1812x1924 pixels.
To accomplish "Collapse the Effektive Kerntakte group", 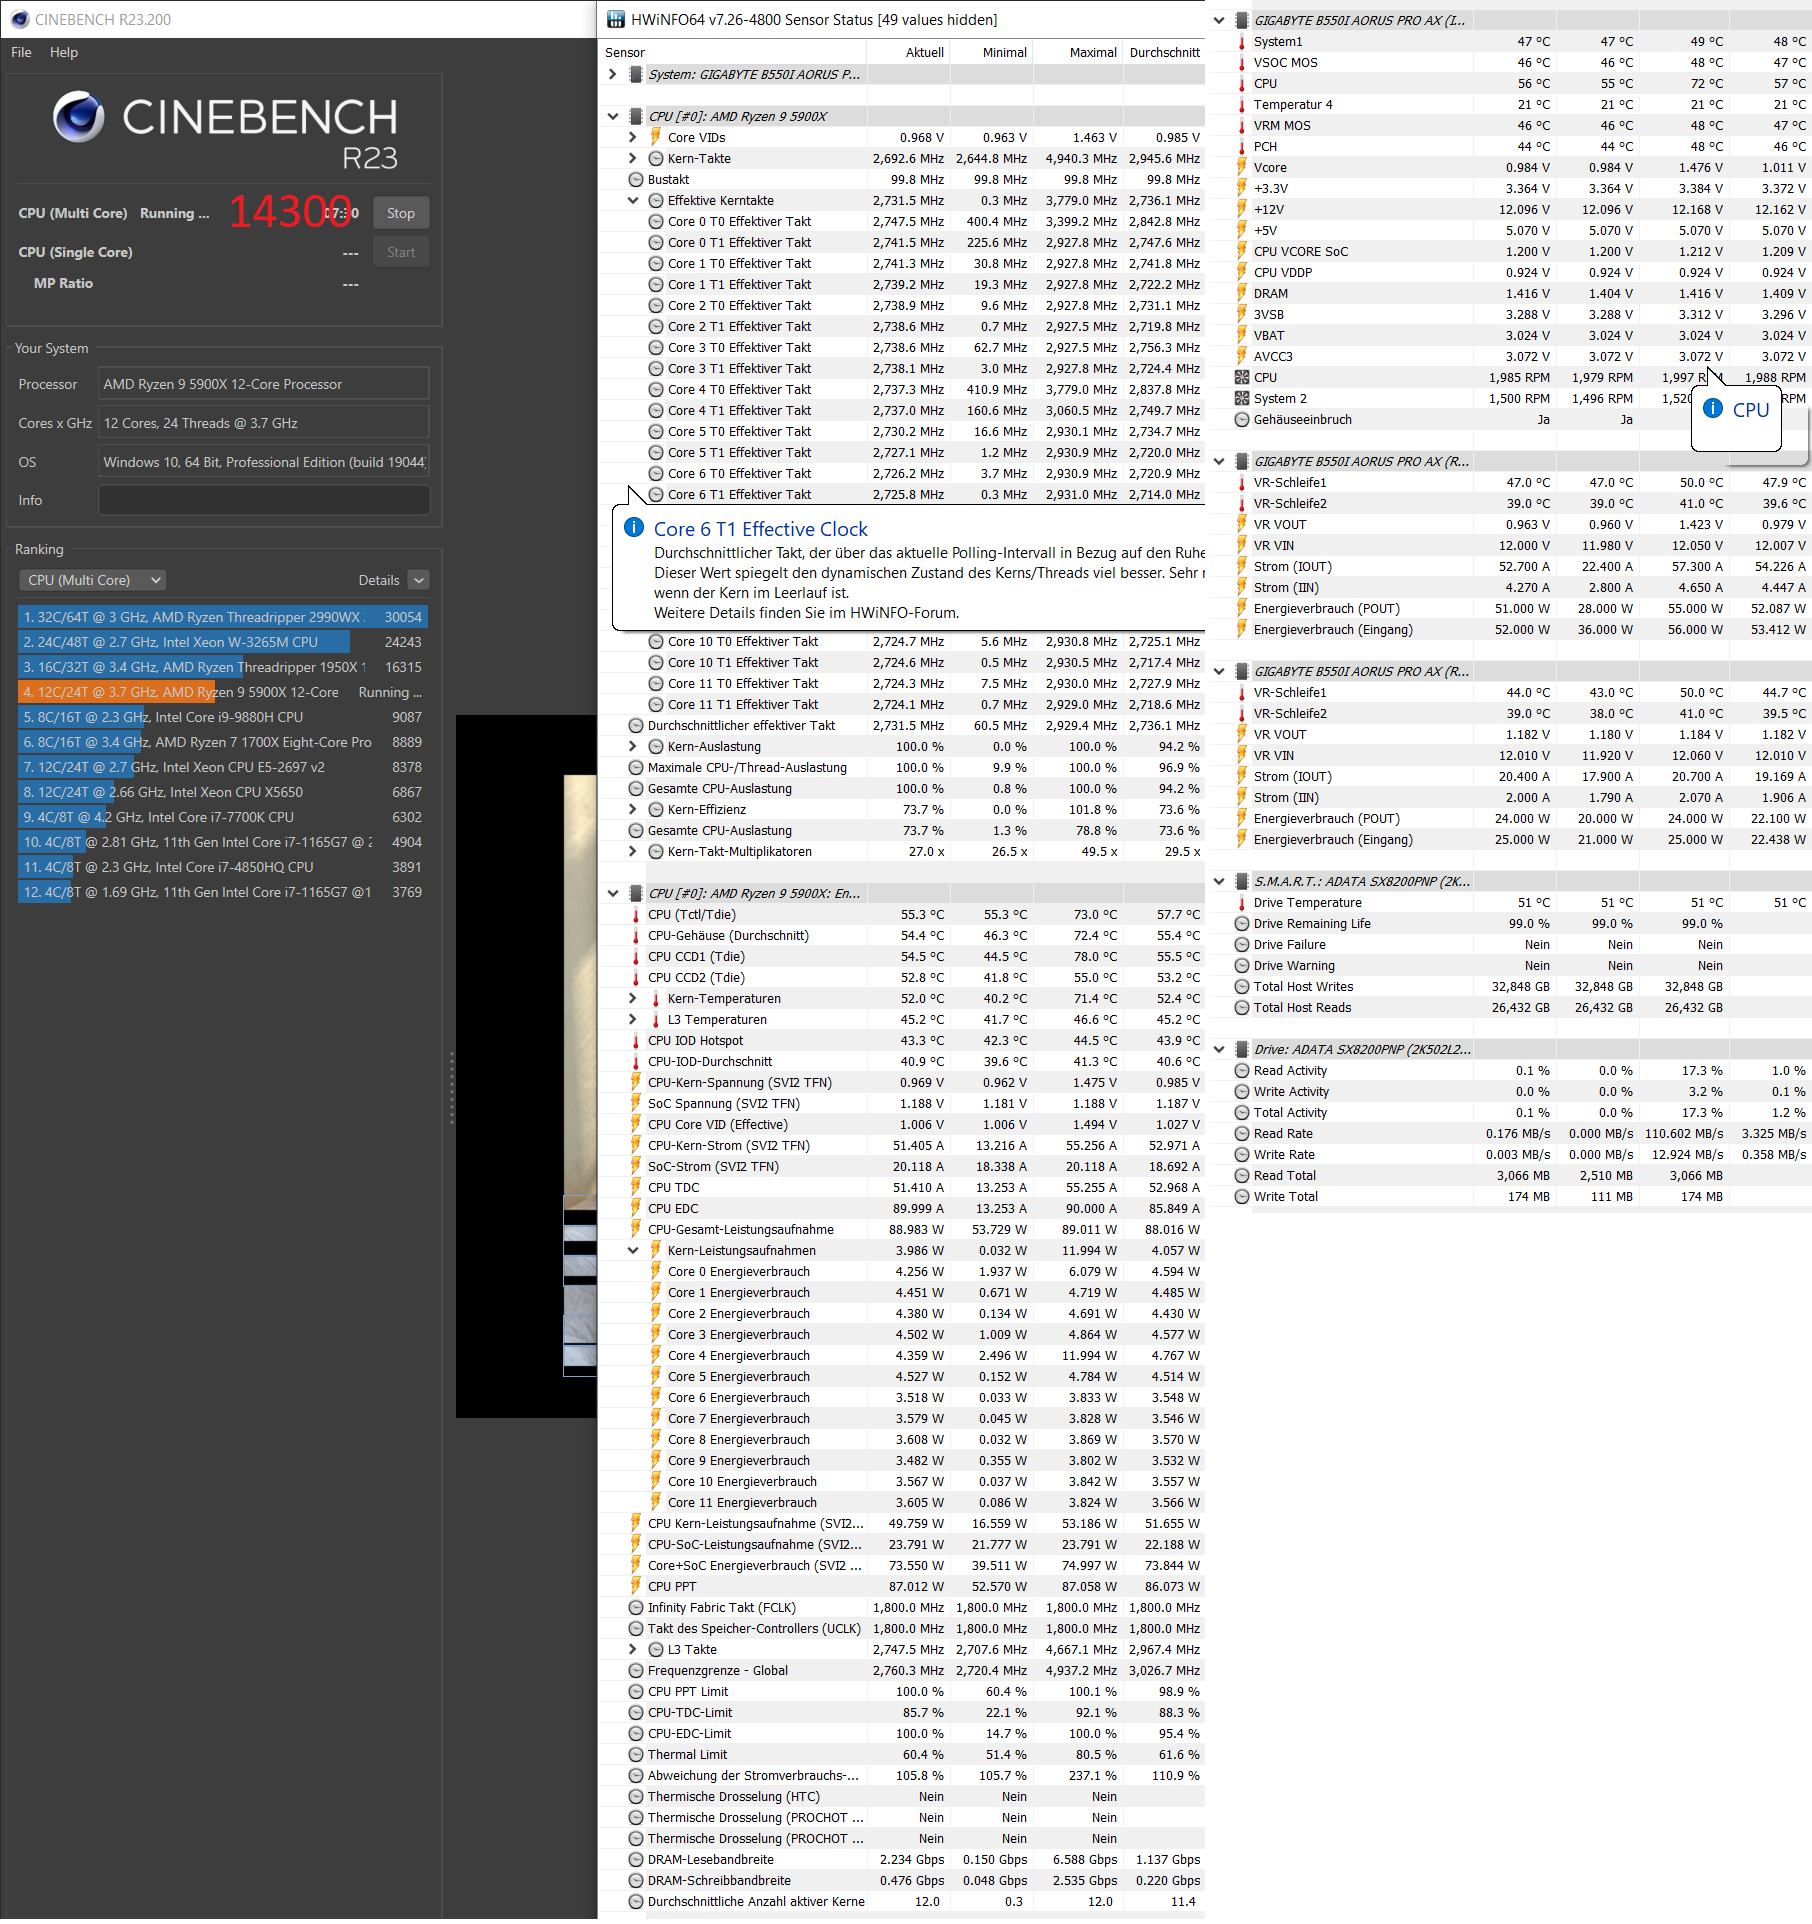I will [x=633, y=200].
